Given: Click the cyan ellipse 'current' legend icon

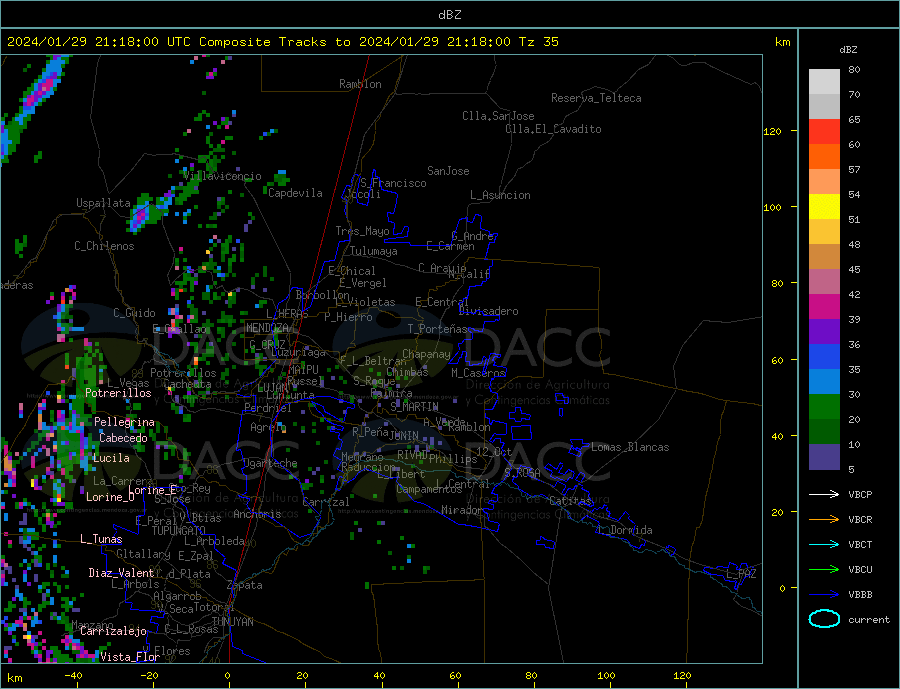Looking at the screenshot, I should (x=824, y=619).
